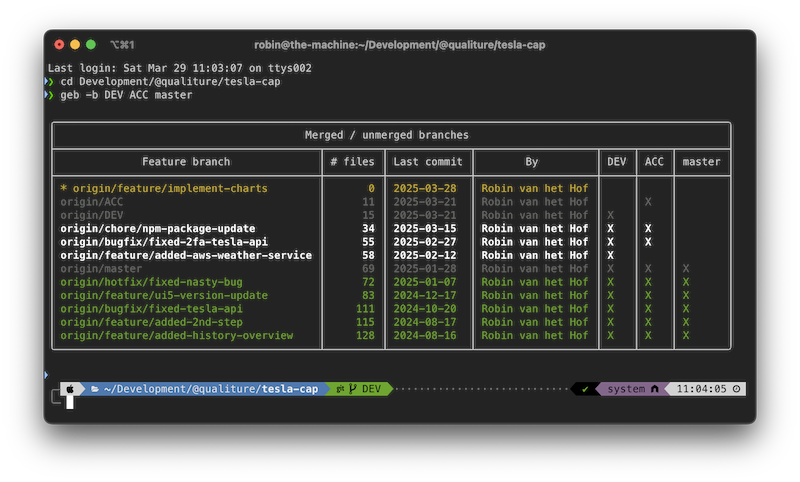The image size is (800, 482).
Task: Click the file count 34
Action: 368,229
